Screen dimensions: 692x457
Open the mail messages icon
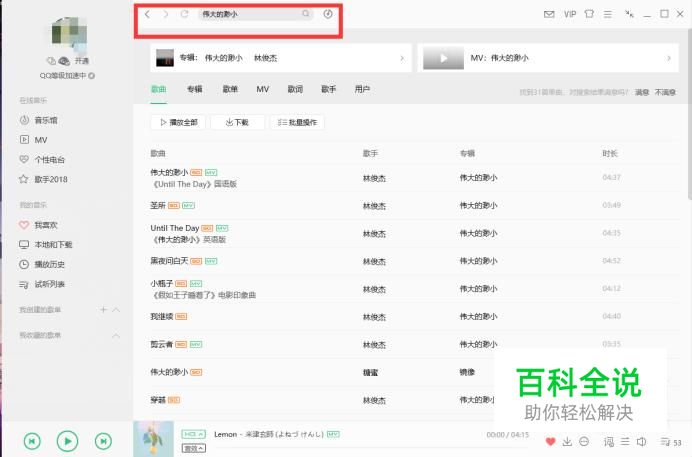pos(549,14)
